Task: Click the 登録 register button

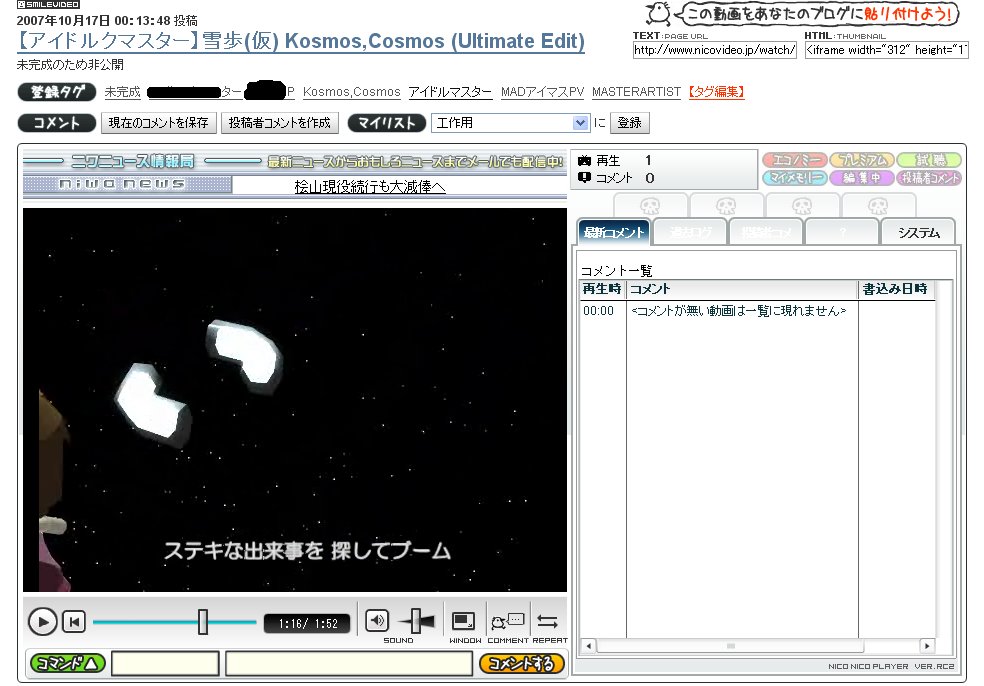Action: click(x=629, y=123)
